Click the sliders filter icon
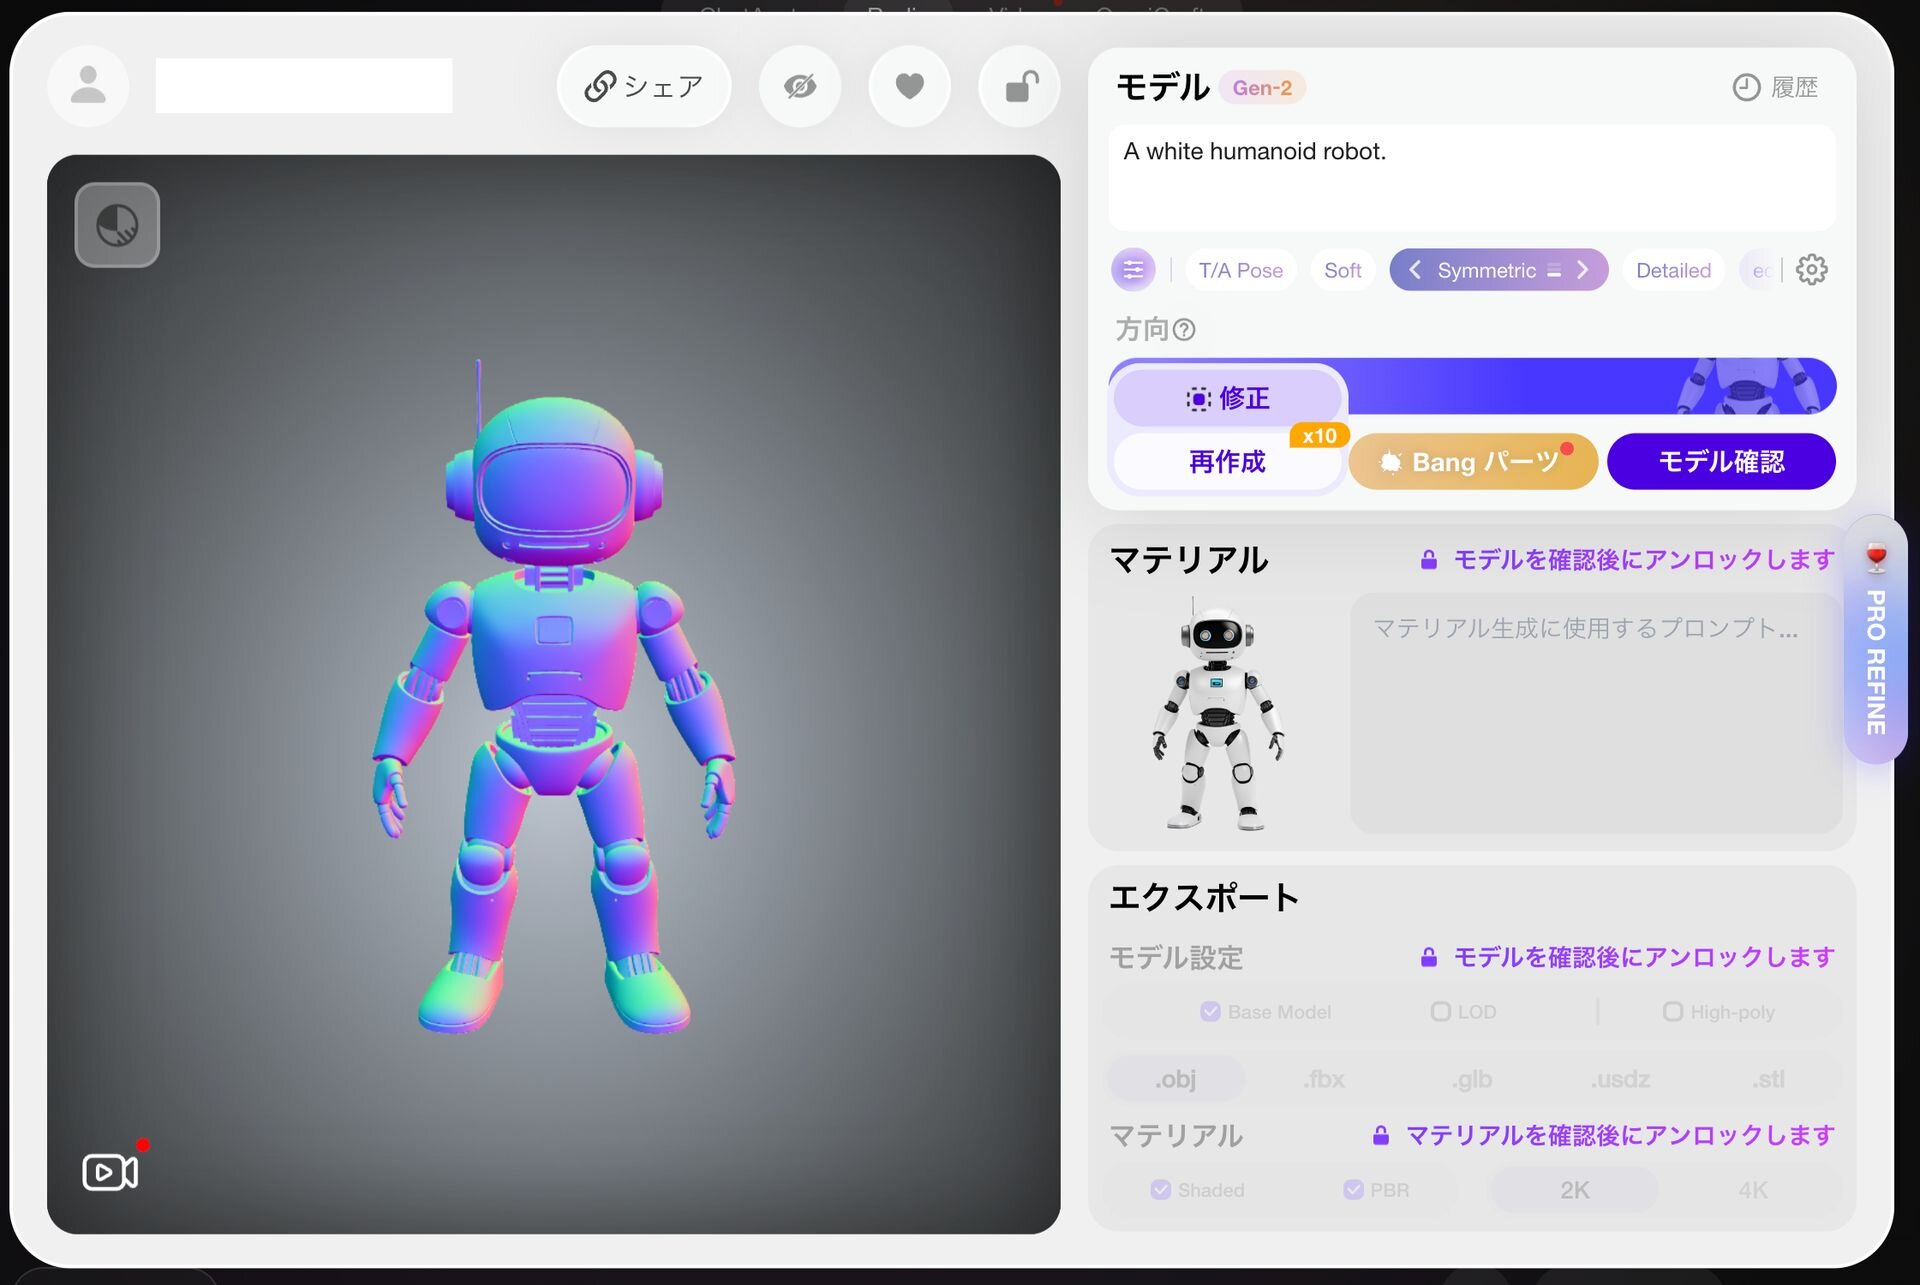Image resolution: width=1920 pixels, height=1285 pixels. (1133, 270)
